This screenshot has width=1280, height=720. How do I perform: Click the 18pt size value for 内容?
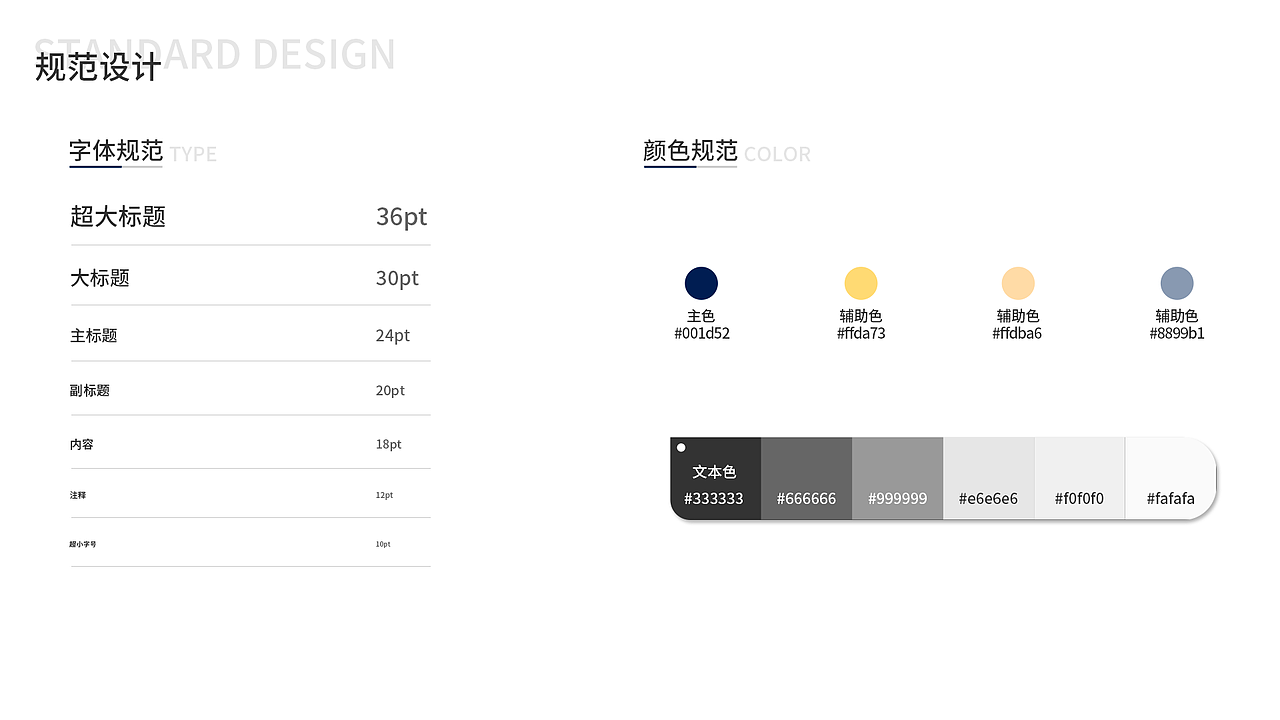pyautogui.click(x=388, y=444)
